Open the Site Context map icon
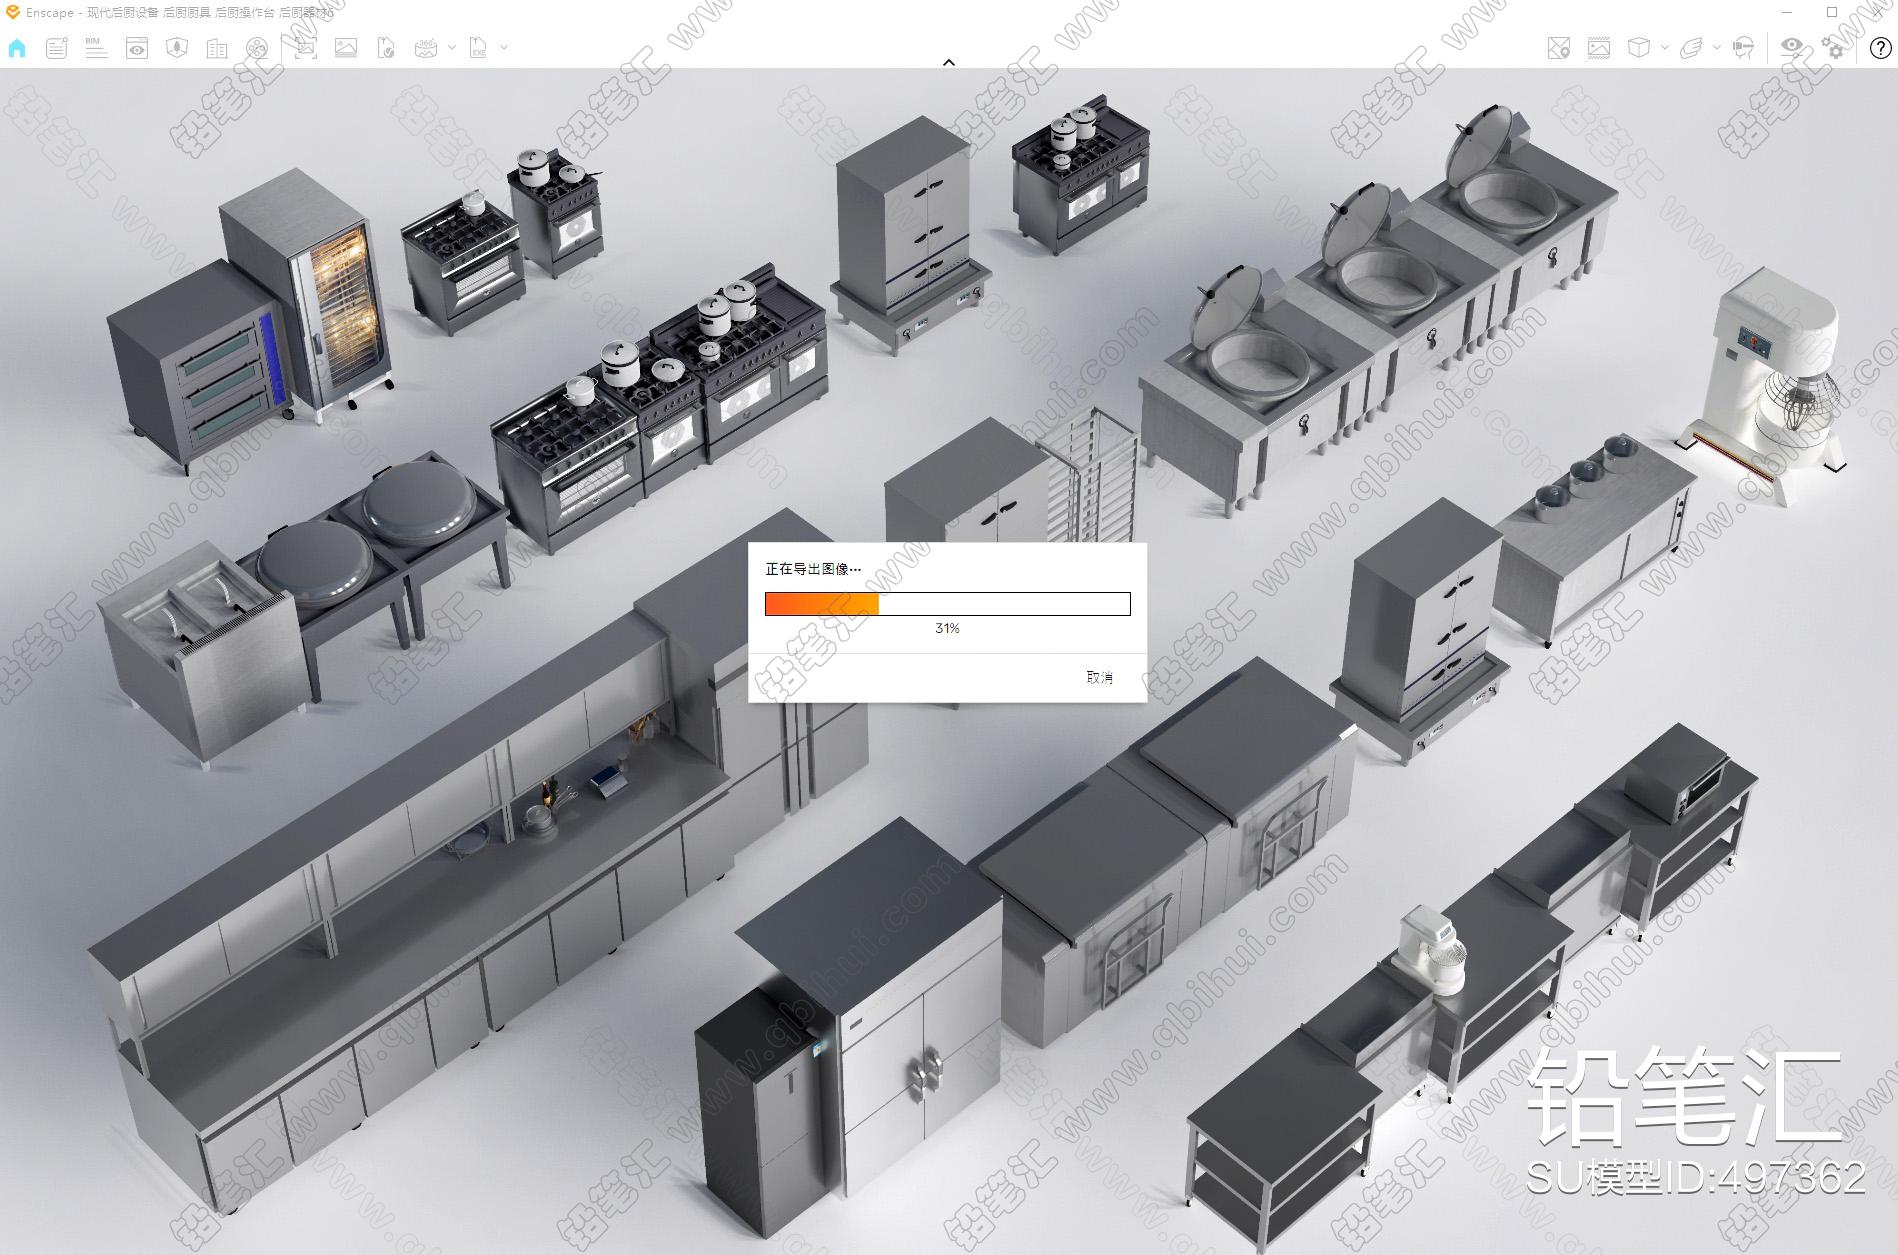 click(177, 48)
